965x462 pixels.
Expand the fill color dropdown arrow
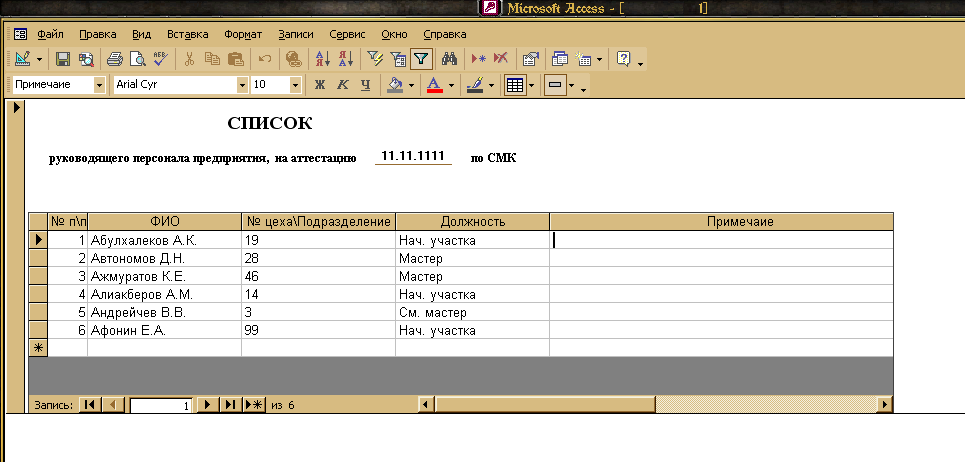coord(411,86)
